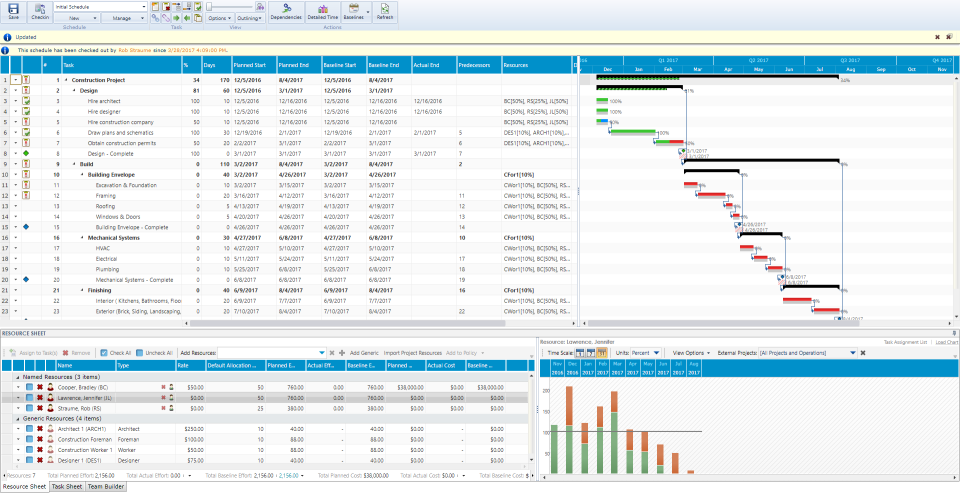Click the link tasks chain icon
The image size is (960, 493).
coord(156,18)
